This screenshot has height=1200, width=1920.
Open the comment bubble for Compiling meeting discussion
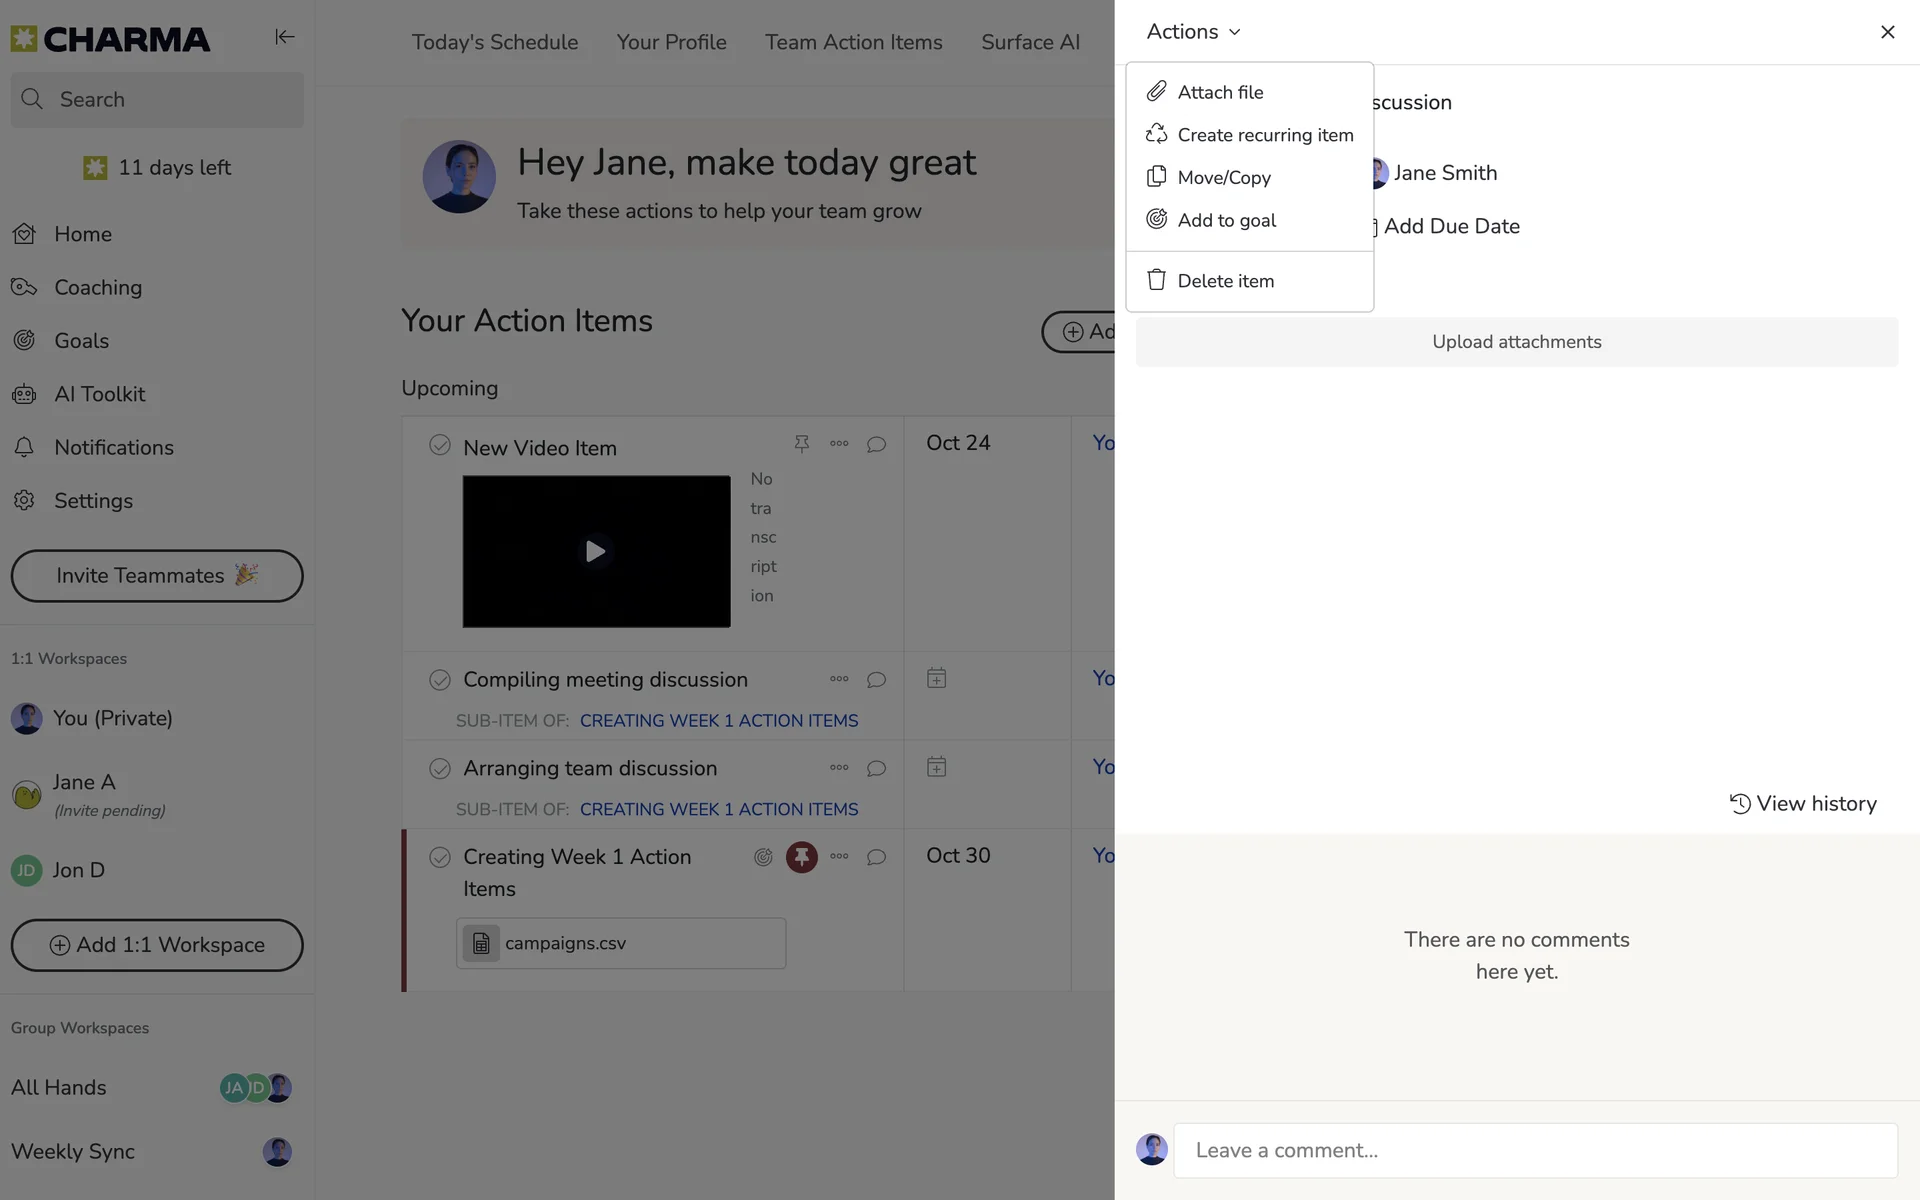(876, 680)
